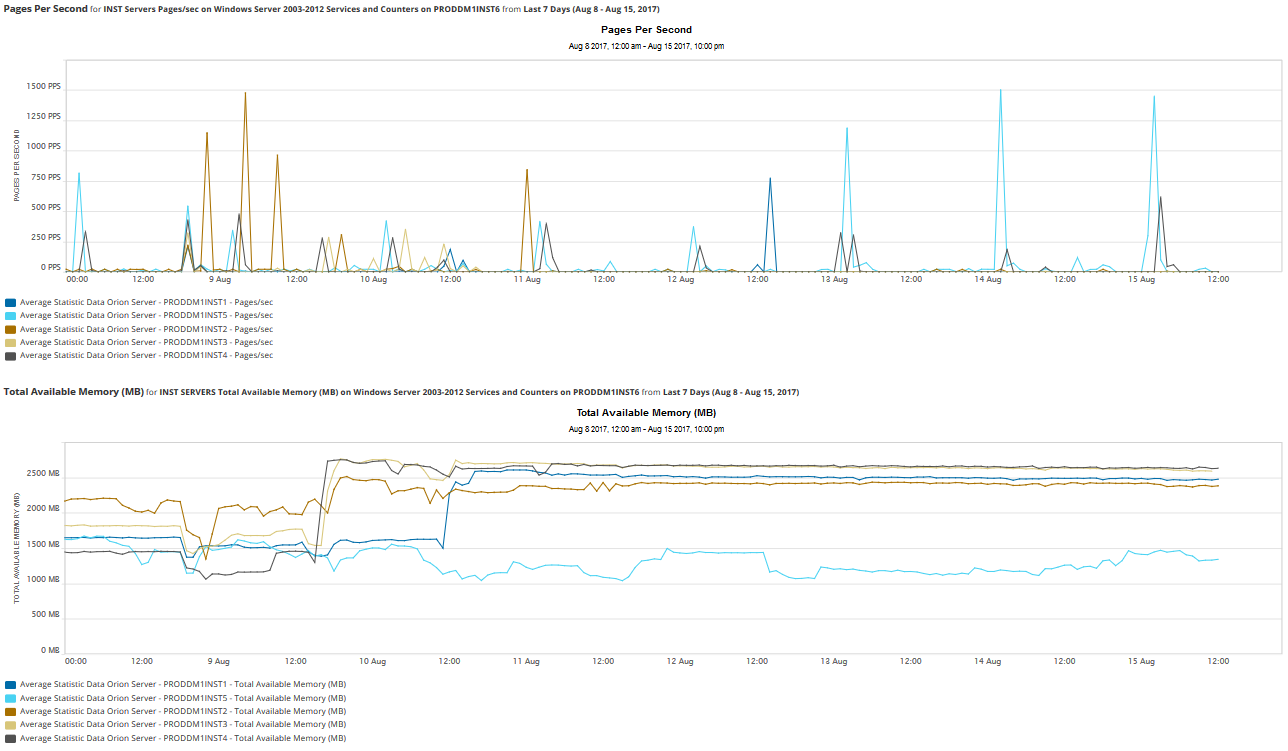Click the date range subtitle under Pages Per Second title

[646, 47]
